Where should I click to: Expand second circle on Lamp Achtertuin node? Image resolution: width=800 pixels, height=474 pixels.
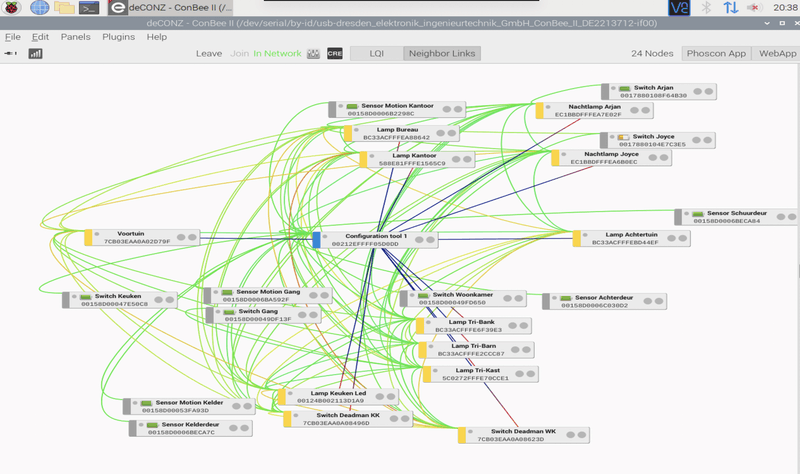[683, 238]
